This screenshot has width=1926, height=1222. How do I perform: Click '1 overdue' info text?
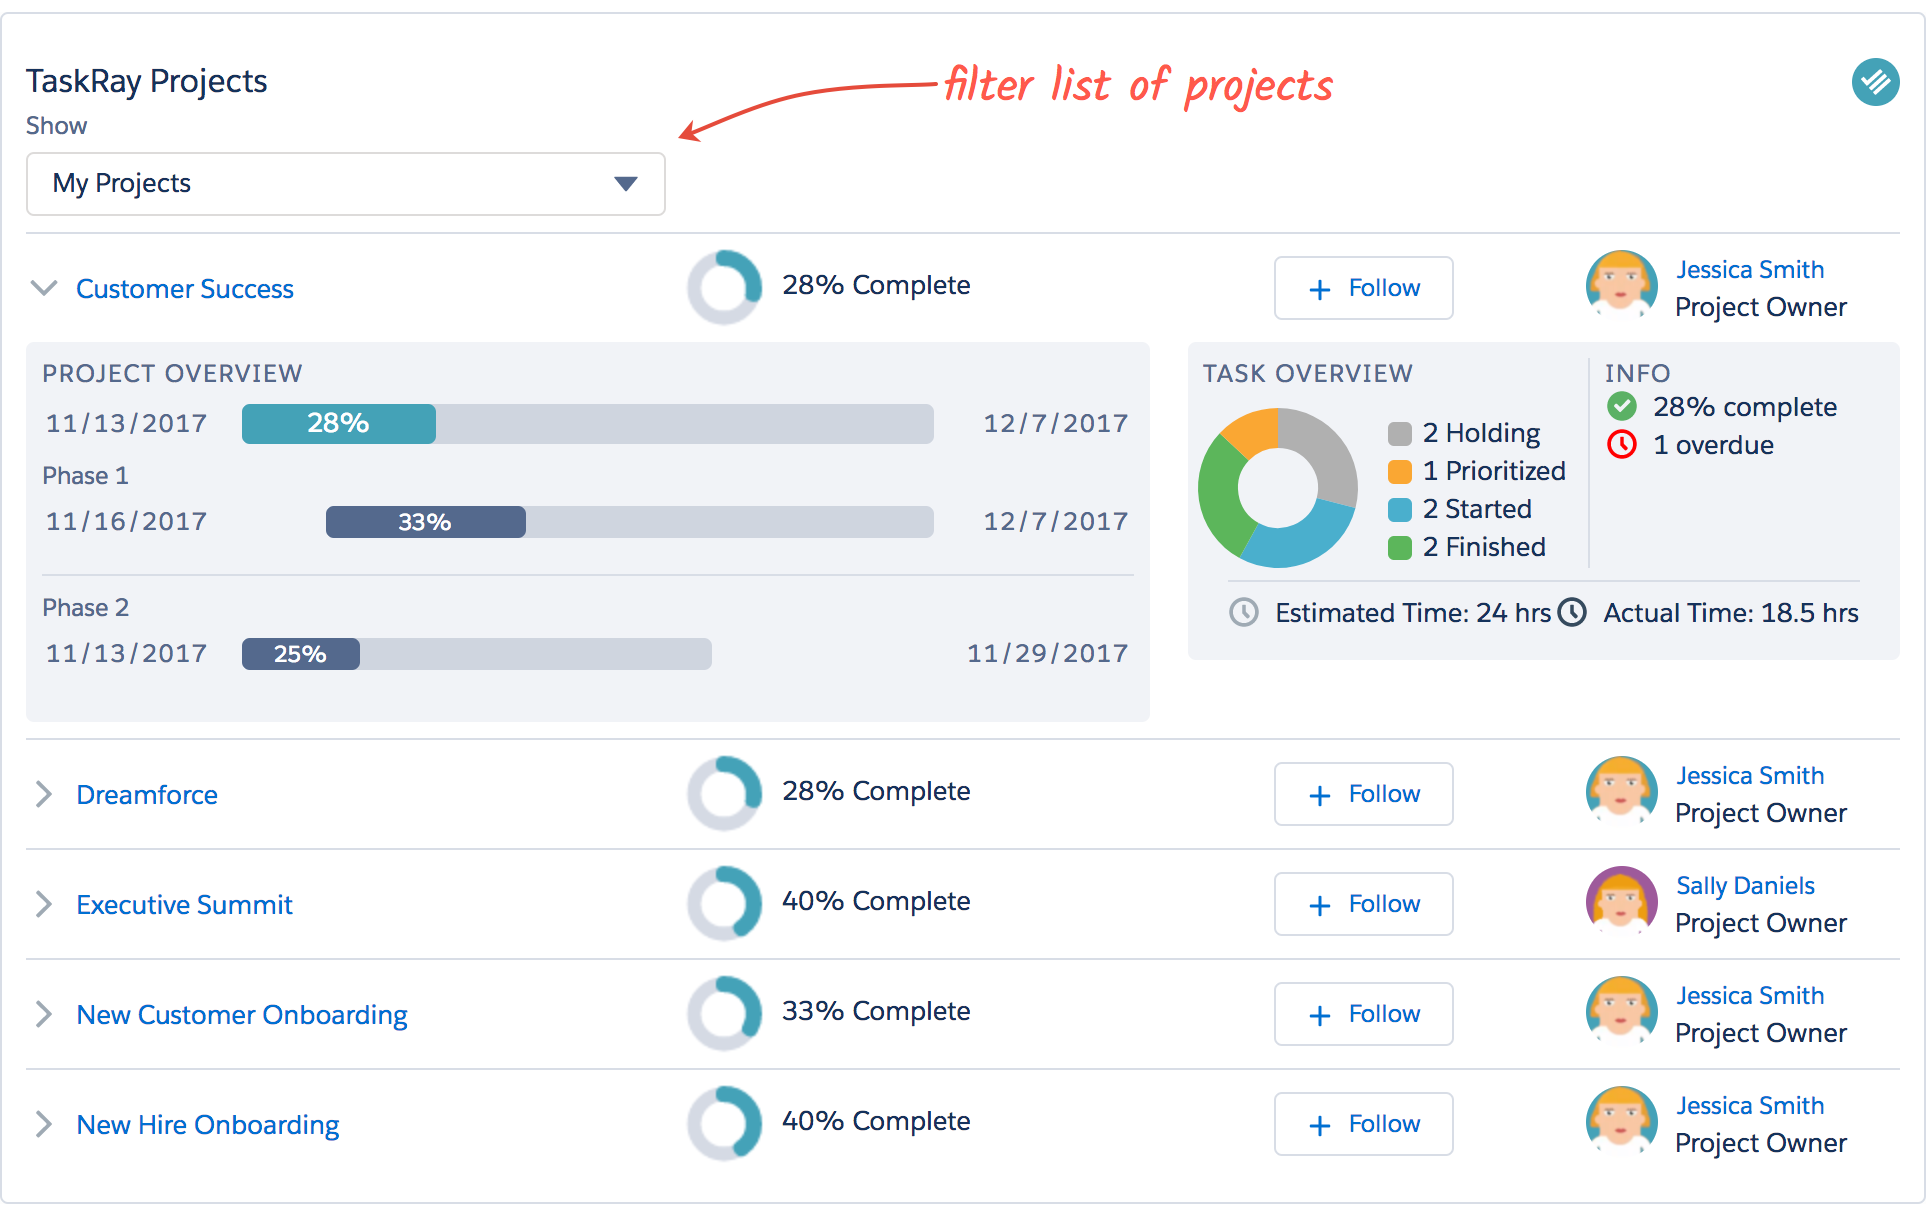tap(1713, 445)
